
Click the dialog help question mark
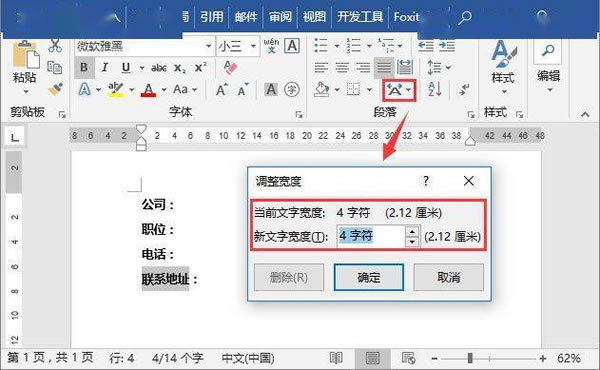pos(426,181)
